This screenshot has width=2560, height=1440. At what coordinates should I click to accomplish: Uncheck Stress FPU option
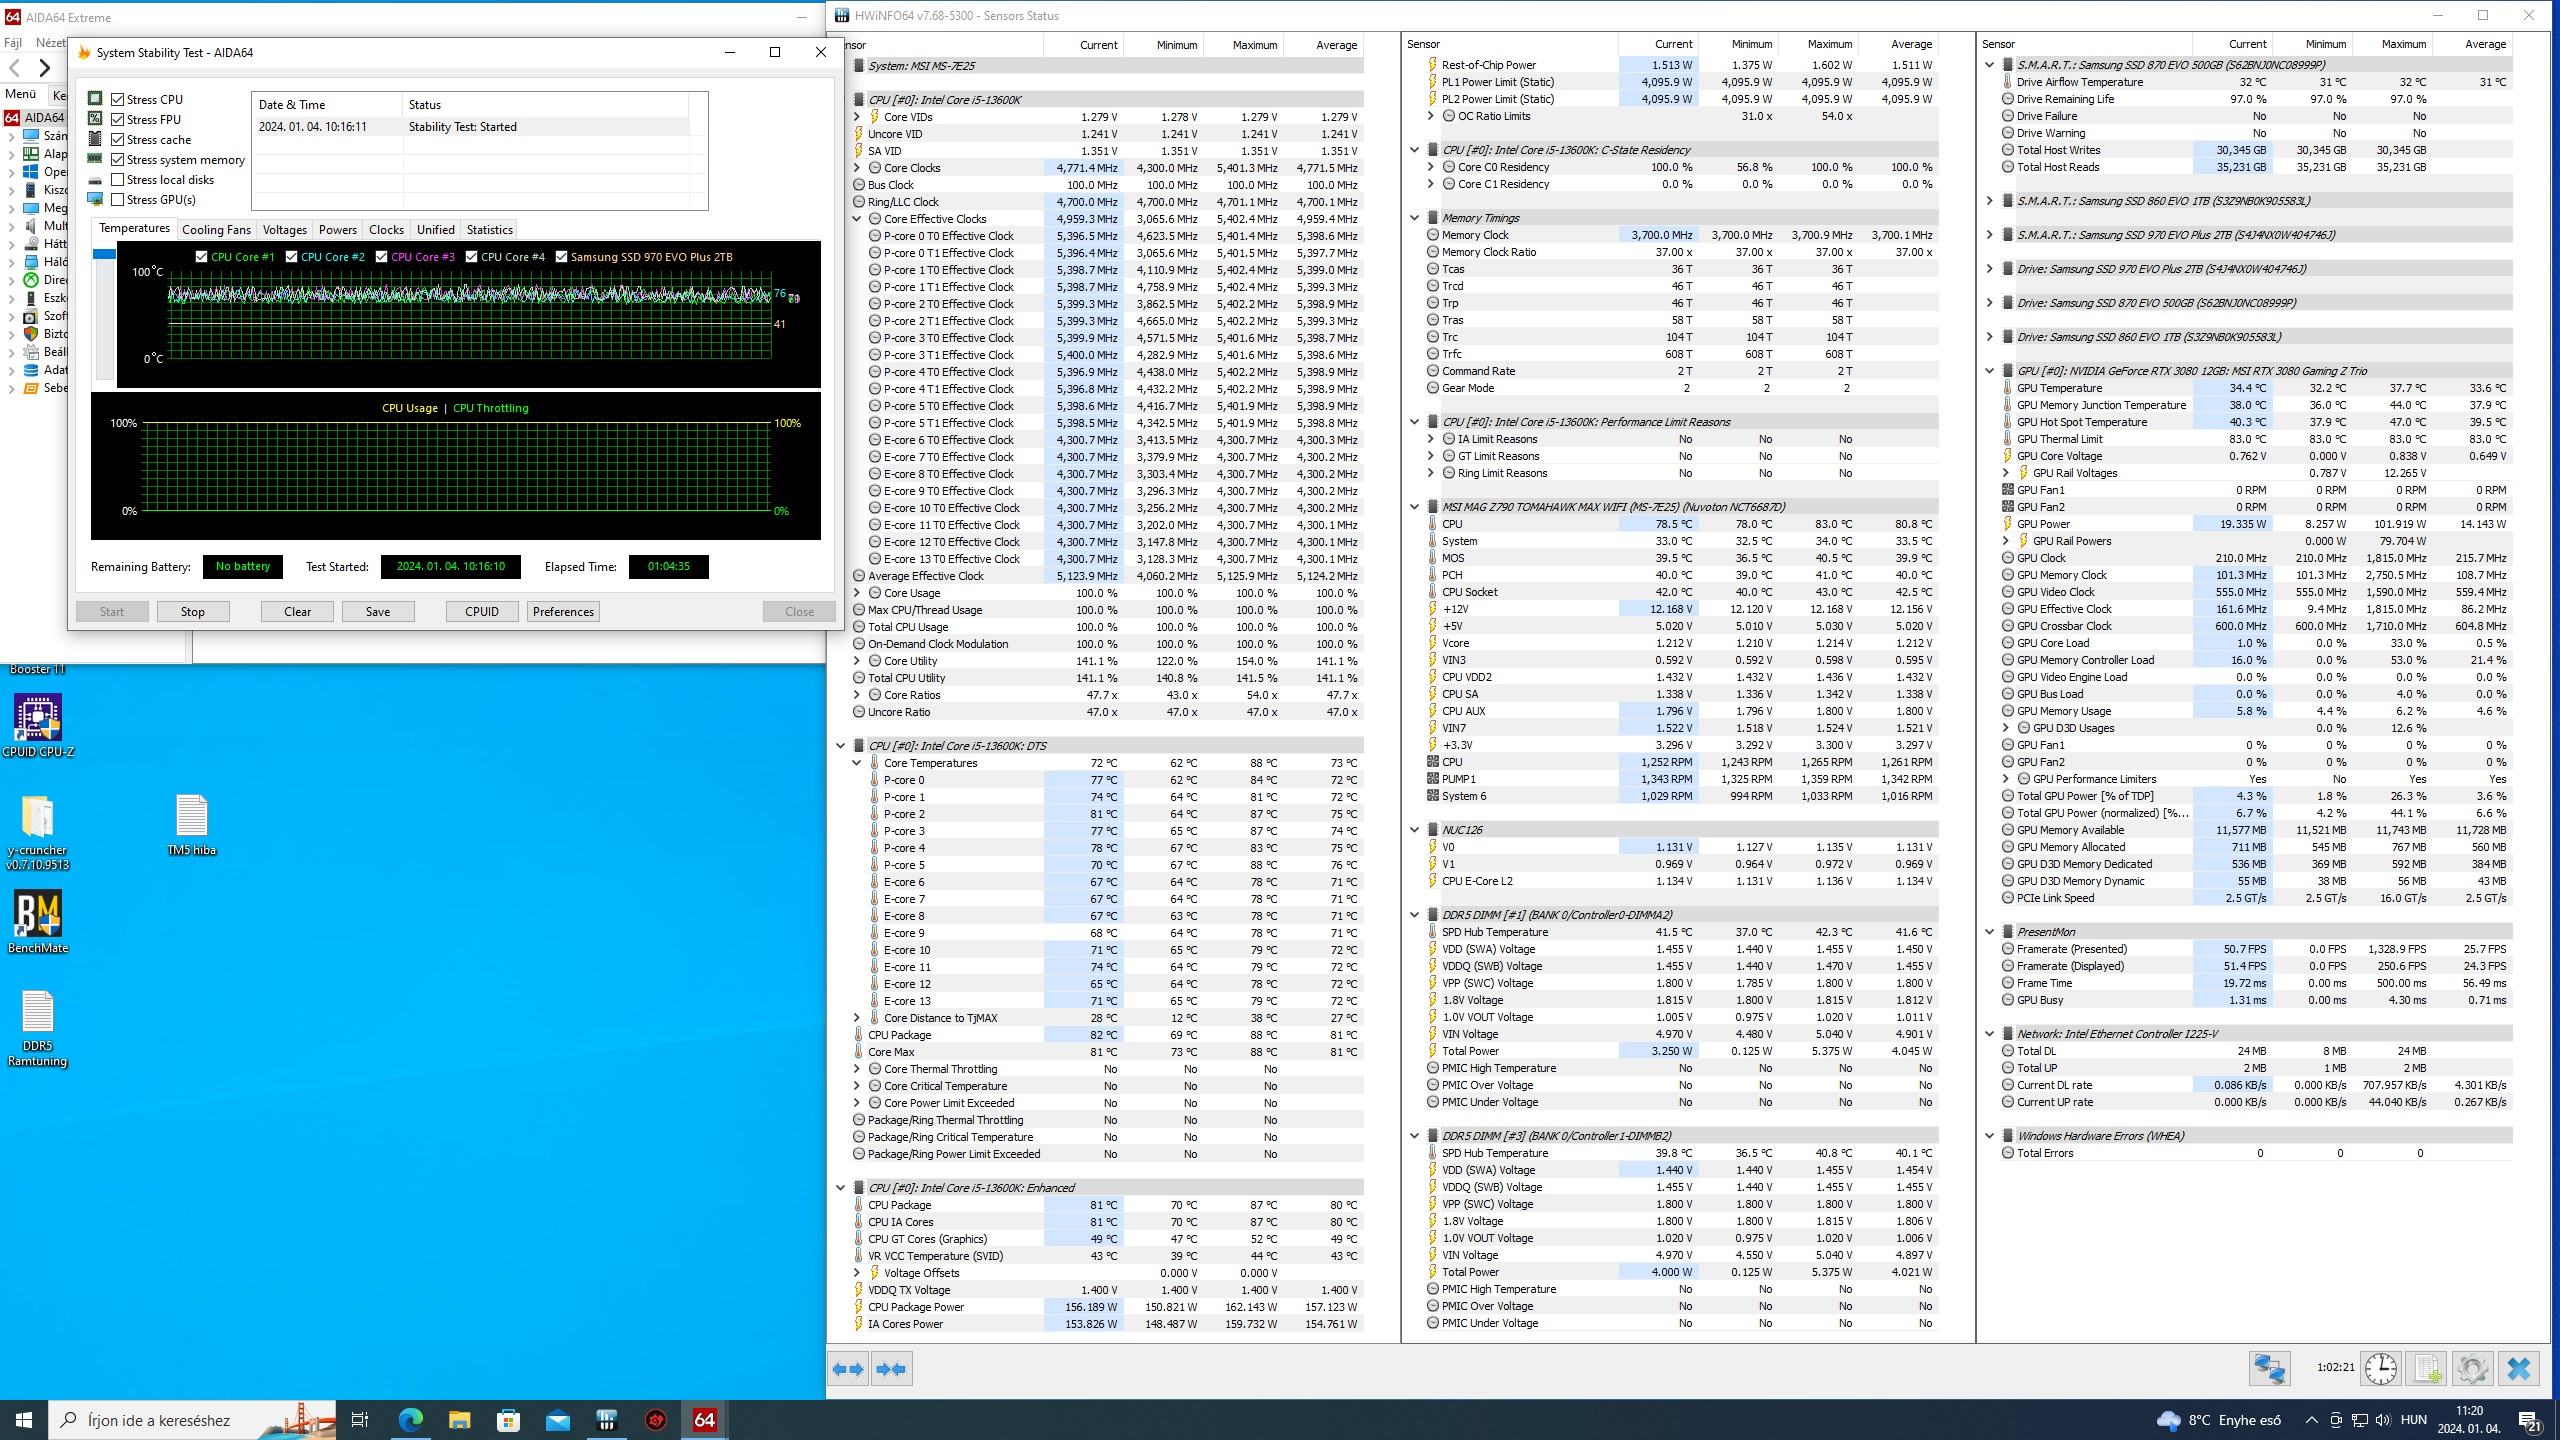(x=118, y=120)
